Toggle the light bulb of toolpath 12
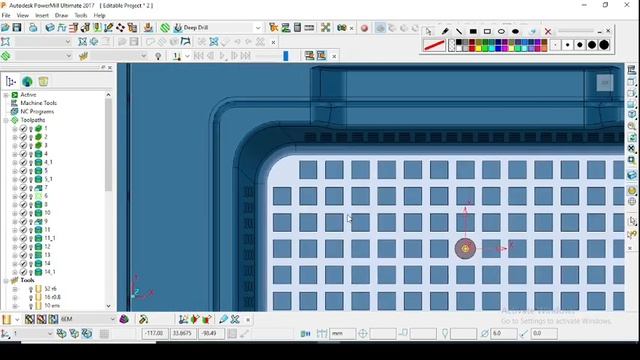 [31, 247]
